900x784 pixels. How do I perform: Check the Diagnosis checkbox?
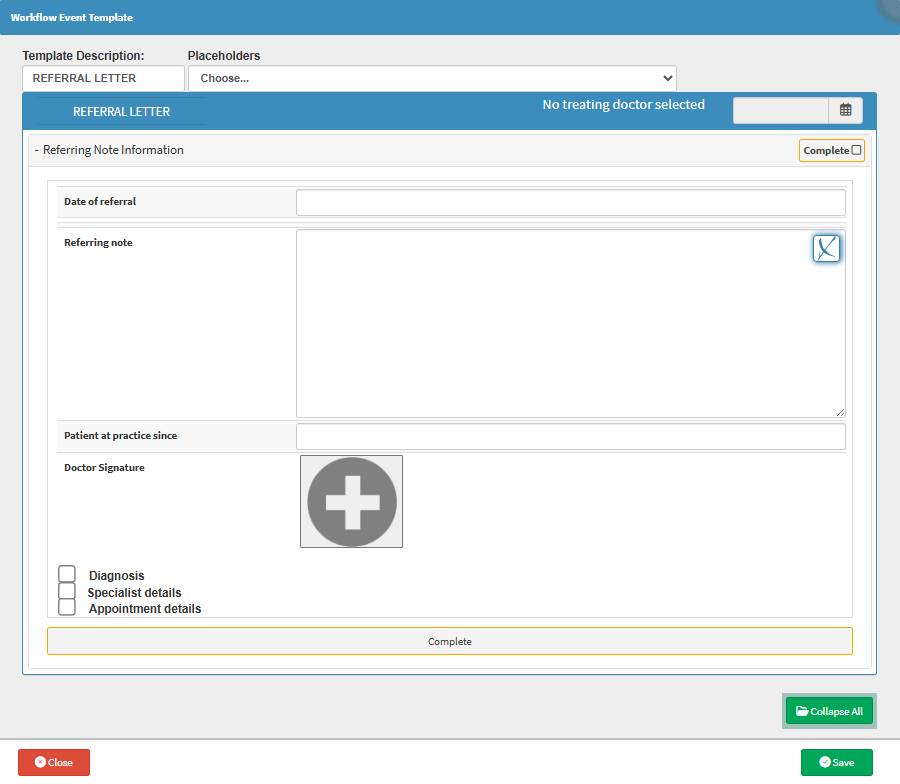click(x=67, y=574)
